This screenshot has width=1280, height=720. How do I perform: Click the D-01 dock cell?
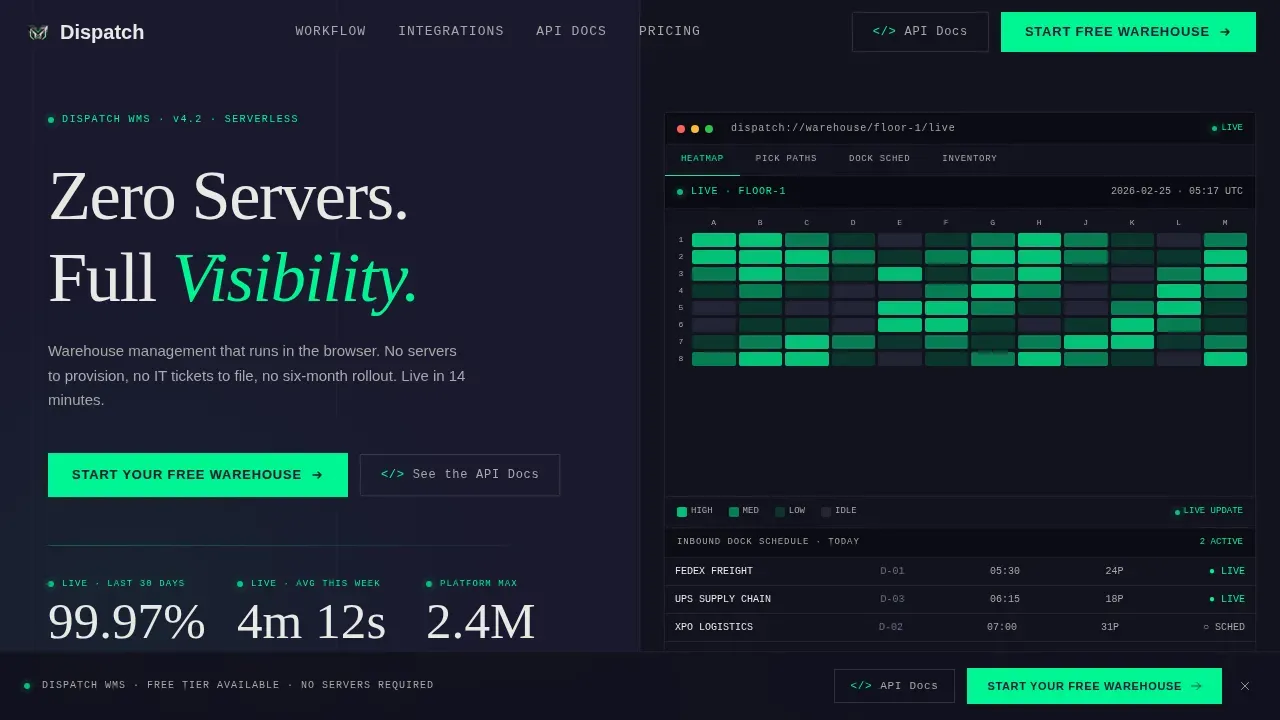pos(892,571)
